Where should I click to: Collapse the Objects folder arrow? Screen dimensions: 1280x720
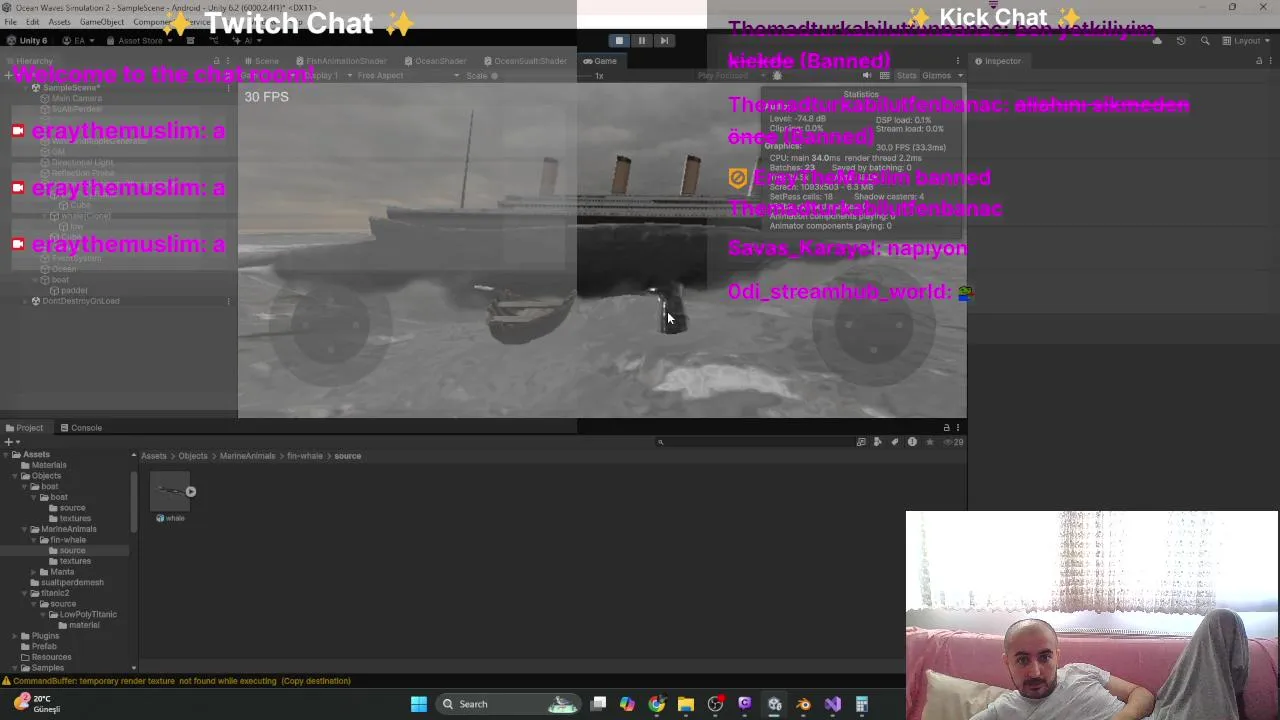pyautogui.click(x=15, y=476)
